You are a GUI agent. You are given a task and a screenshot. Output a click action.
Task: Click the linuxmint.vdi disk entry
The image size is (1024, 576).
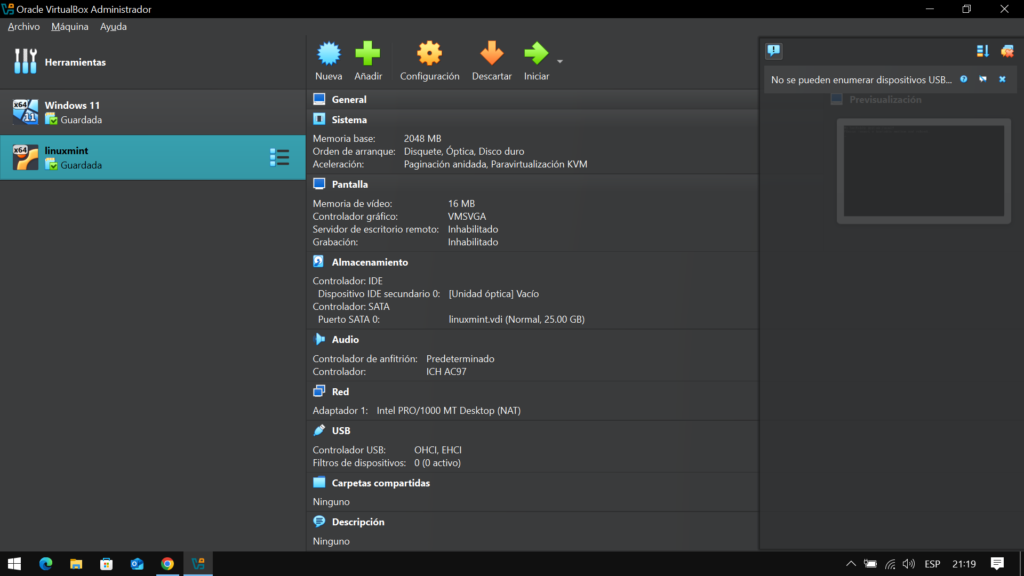pos(517,319)
